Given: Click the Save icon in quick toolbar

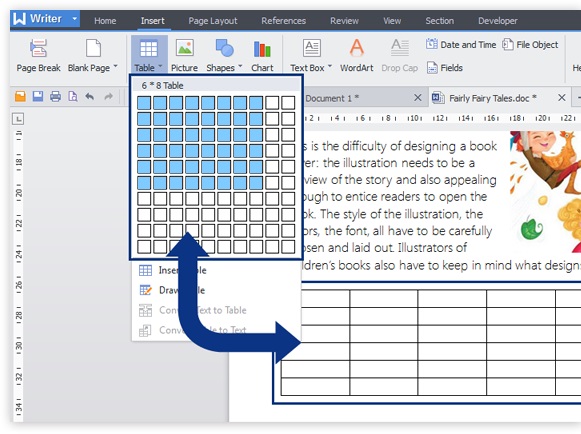Looking at the screenshot, I should [x=38, y=97].
